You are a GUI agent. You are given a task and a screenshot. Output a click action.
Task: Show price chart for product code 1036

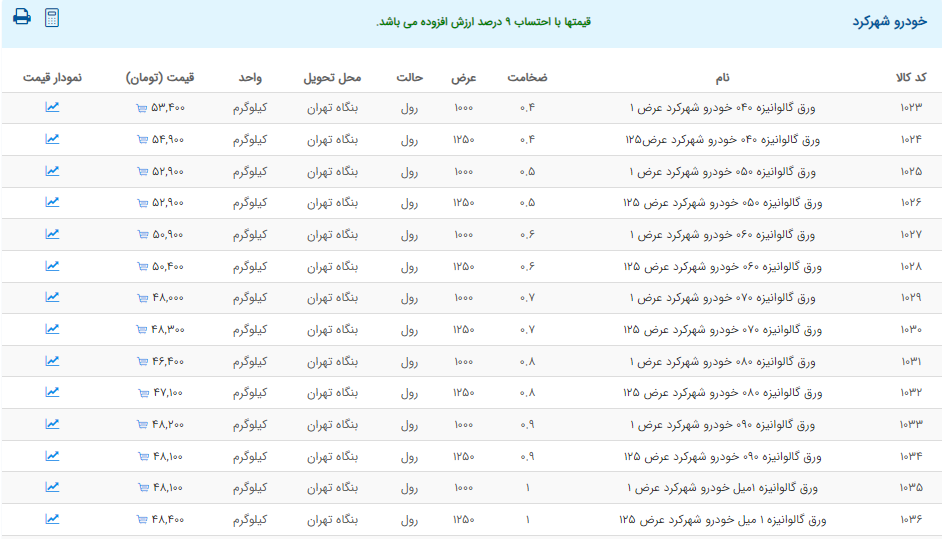[x=52, y=519]
